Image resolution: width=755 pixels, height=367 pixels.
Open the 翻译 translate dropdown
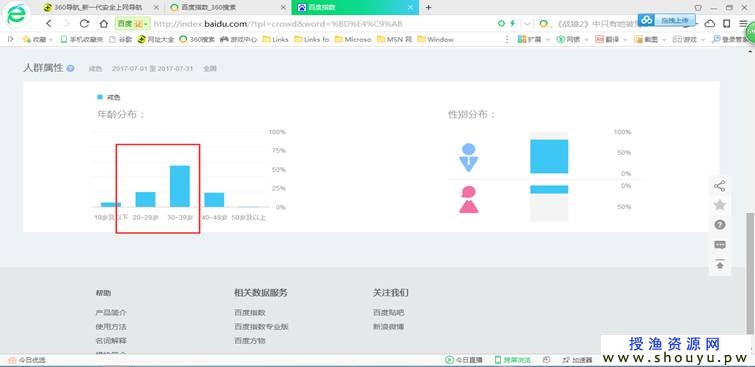(x=611, y=39)
